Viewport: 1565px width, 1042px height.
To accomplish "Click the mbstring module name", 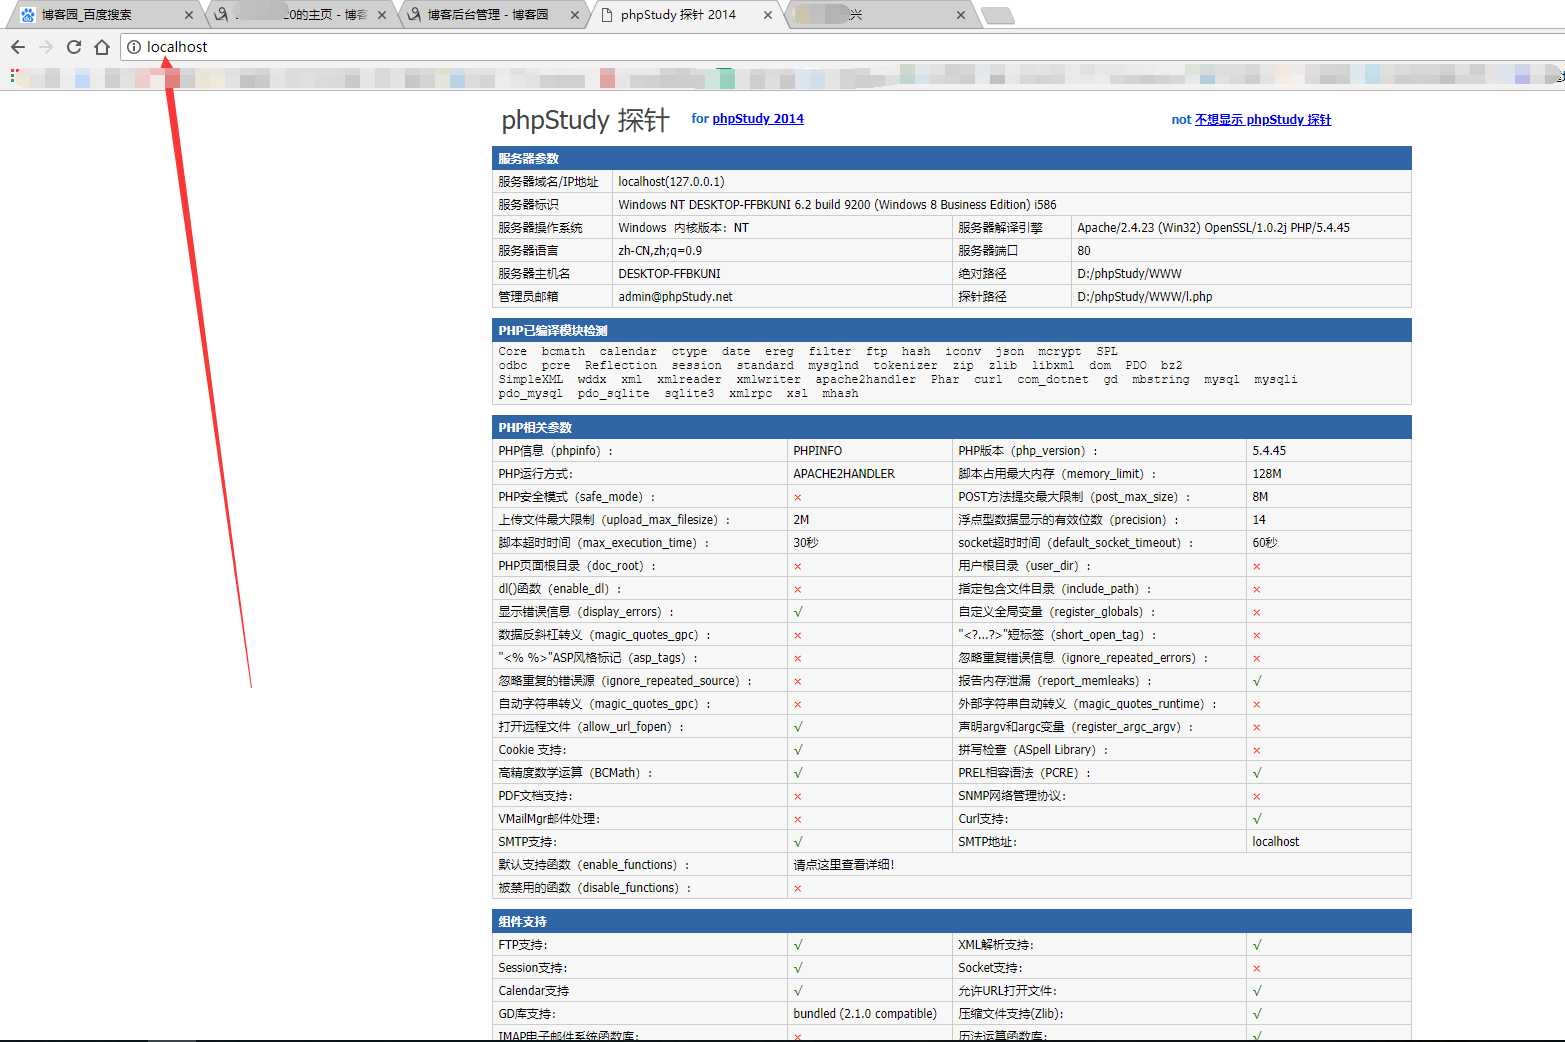I will pos(1161,380).
